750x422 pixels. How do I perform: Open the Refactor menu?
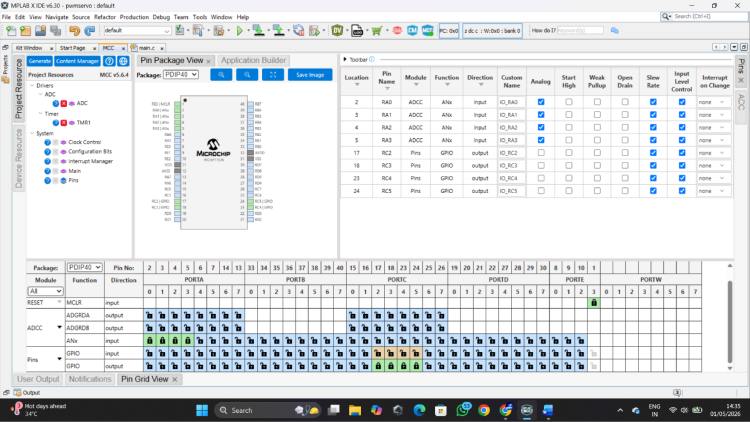pyautogui.click(x=105, y=17)
